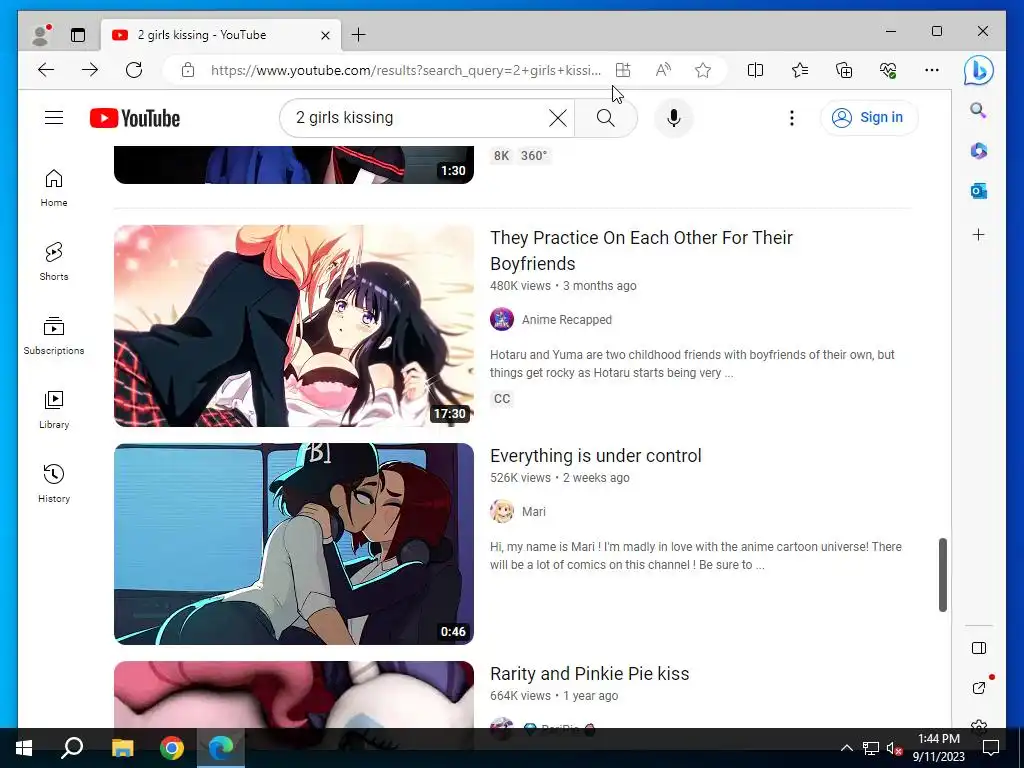
Task: Open the 17:30 anime video thumbnail
Action: coord(294,326)
